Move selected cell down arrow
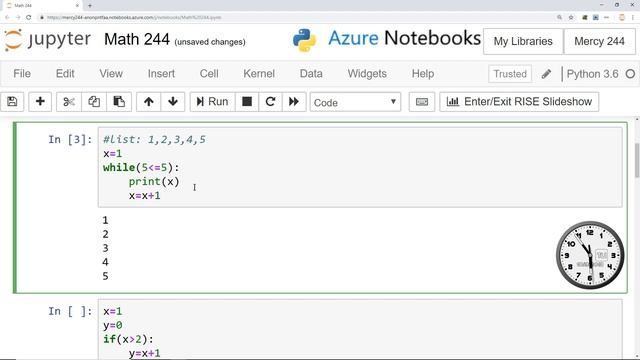The height and width of the screenshot is (360, 640). click(x=173, y=102)
